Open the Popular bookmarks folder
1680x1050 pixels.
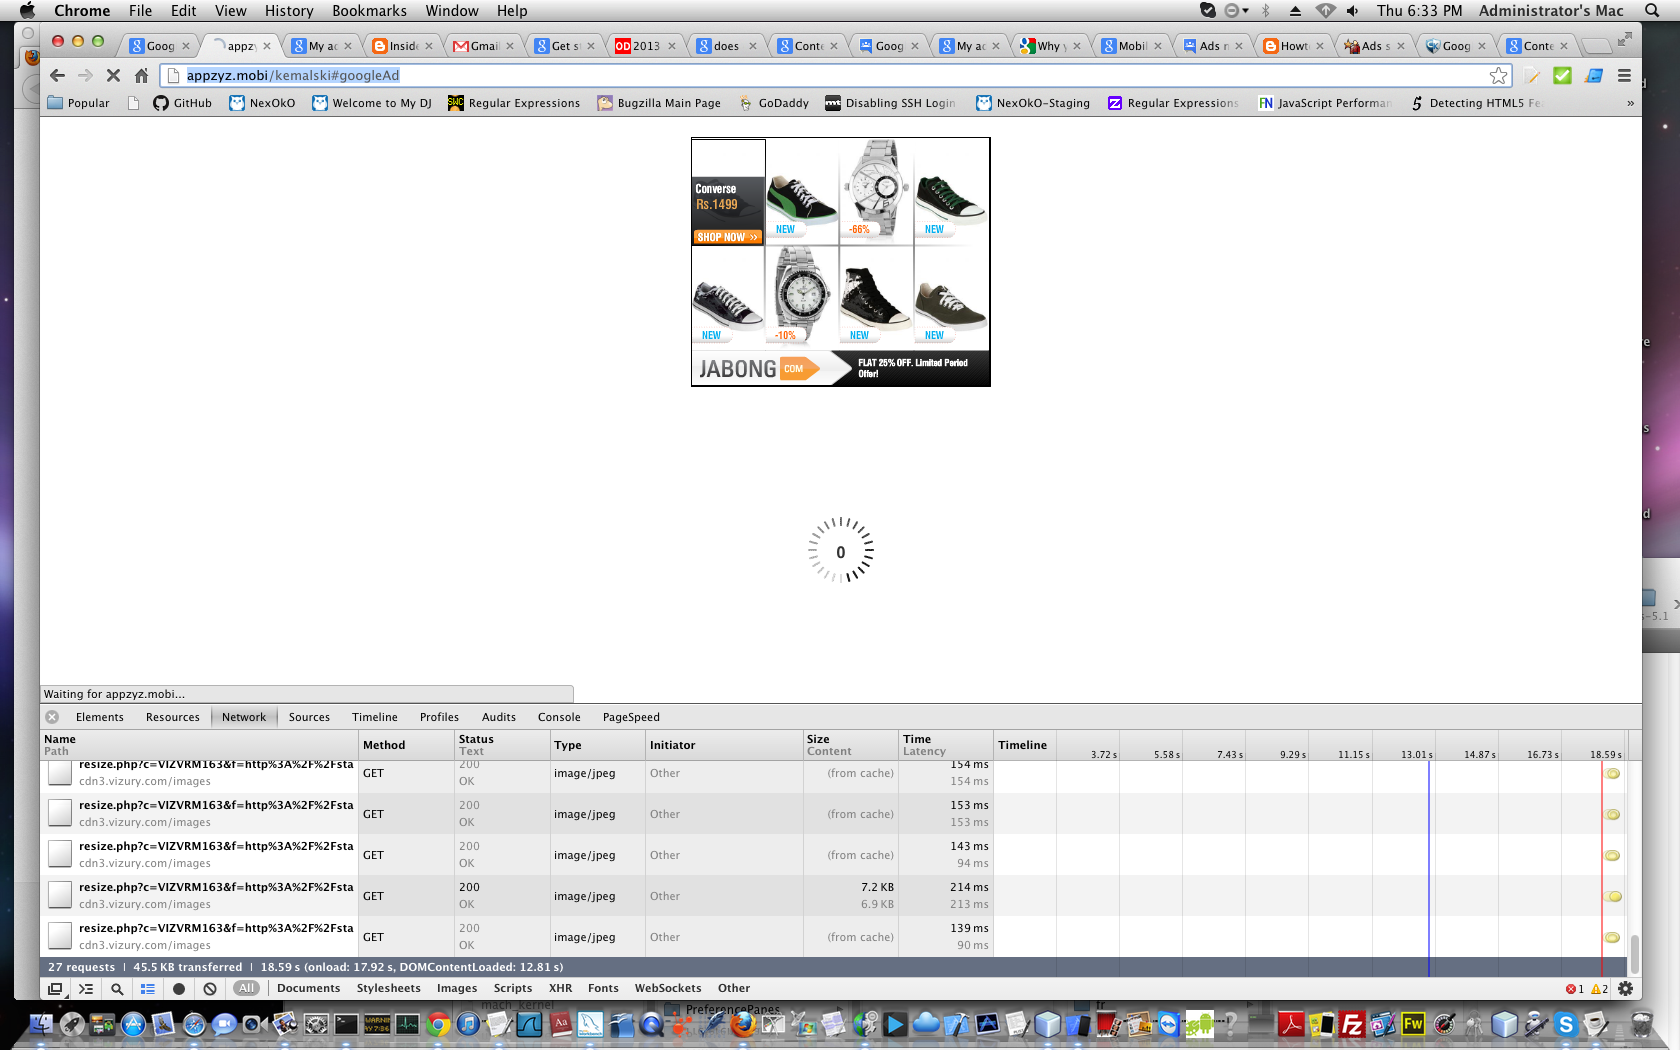tap(78, 103)
